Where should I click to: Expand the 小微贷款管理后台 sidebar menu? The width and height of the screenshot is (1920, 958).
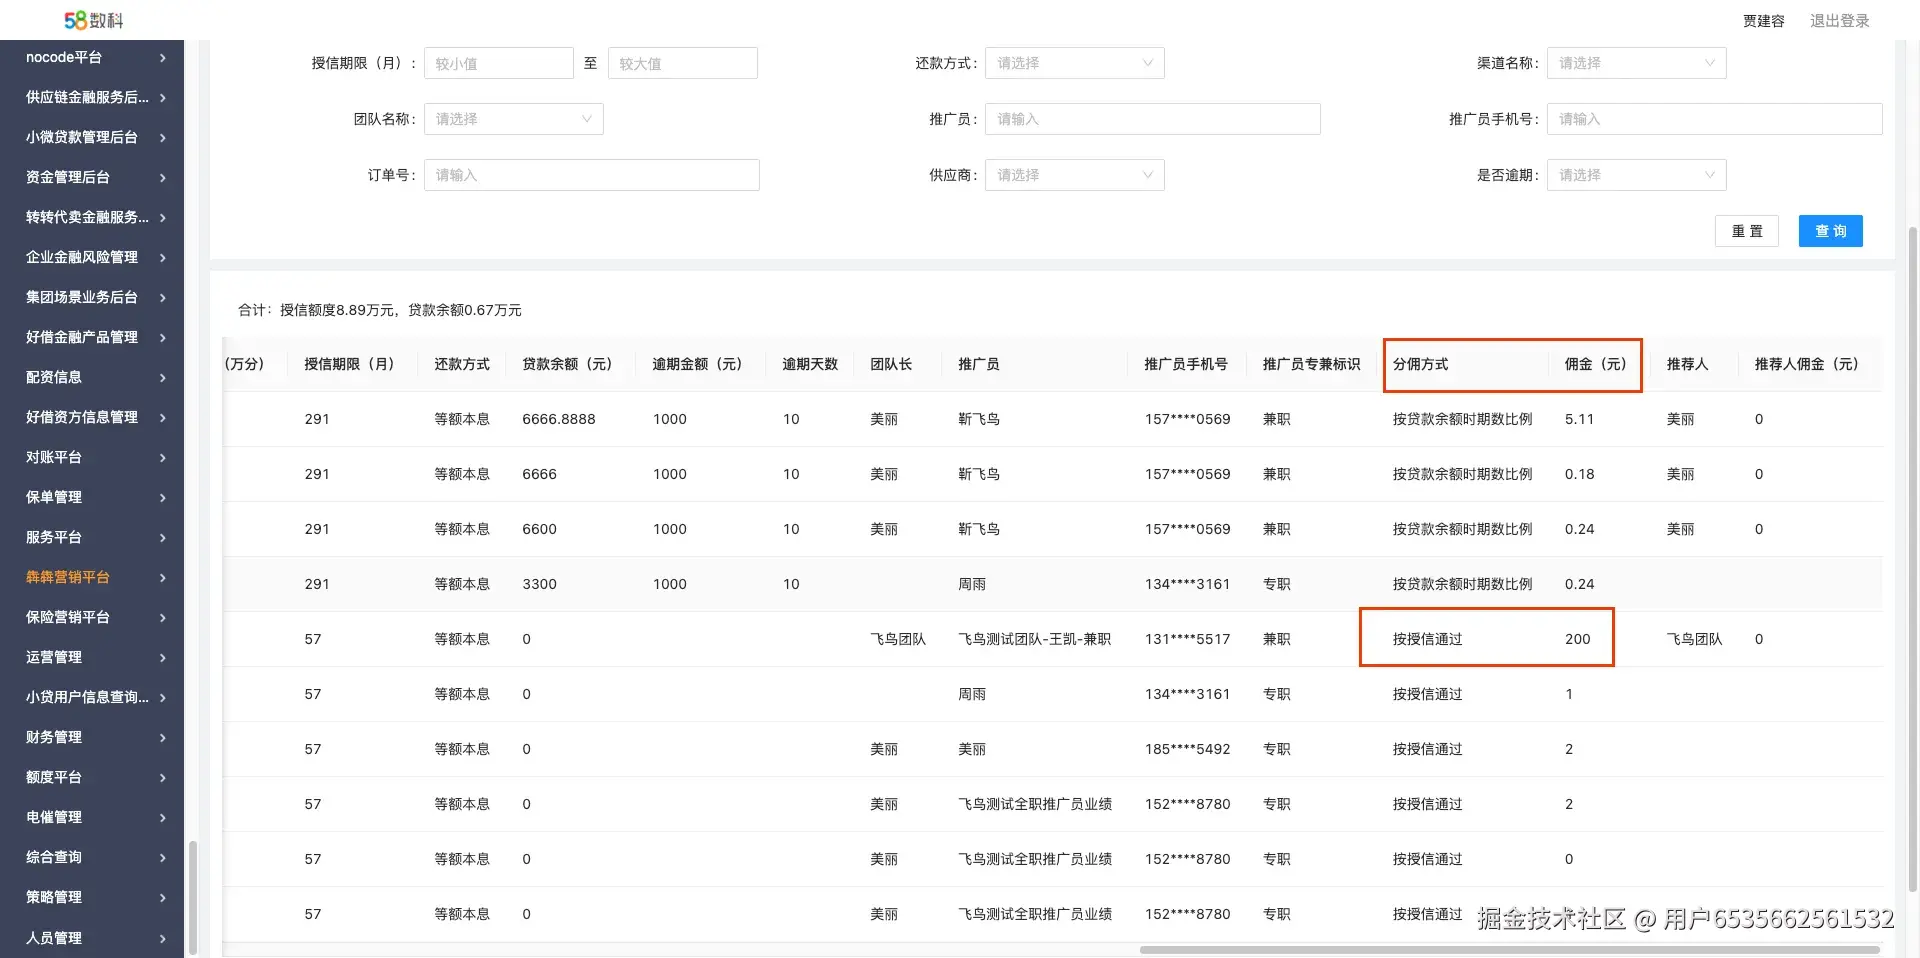92,138
